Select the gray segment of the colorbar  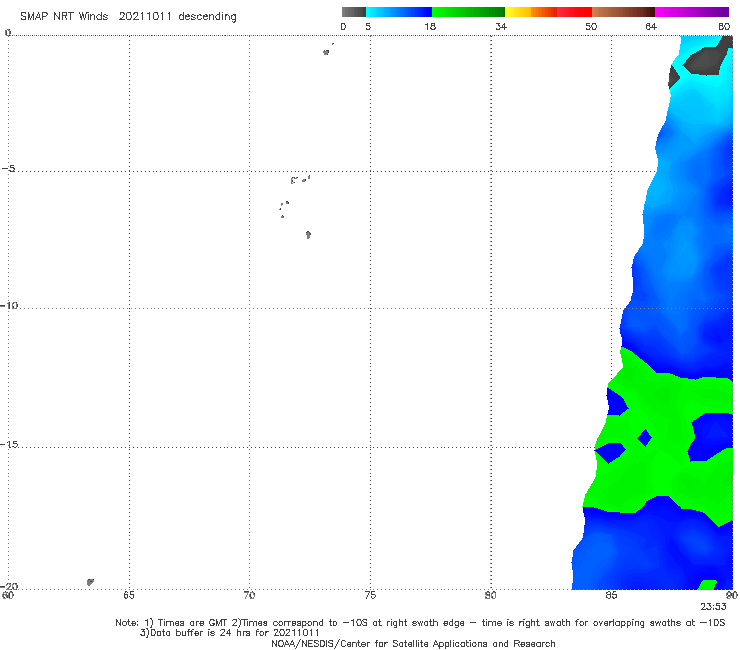353,12
